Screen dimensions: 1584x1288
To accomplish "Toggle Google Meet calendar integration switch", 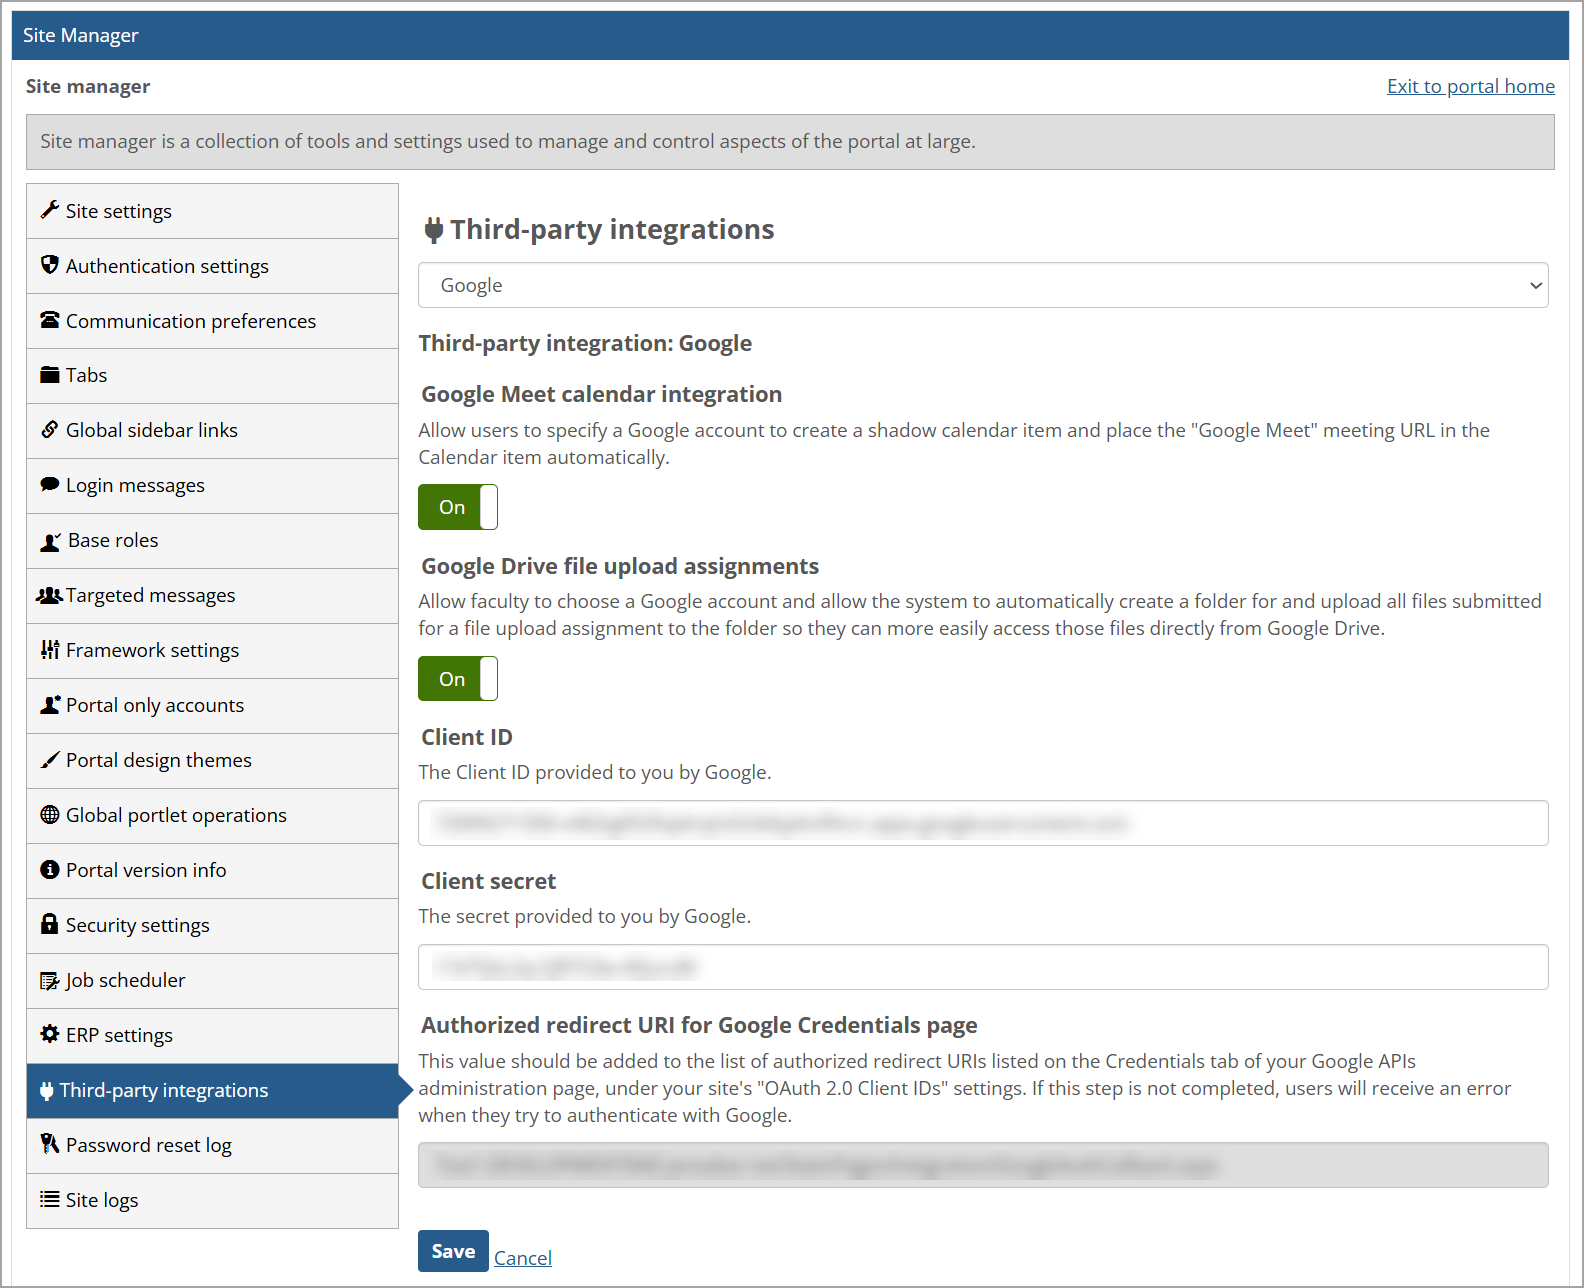I will [458, 507].
